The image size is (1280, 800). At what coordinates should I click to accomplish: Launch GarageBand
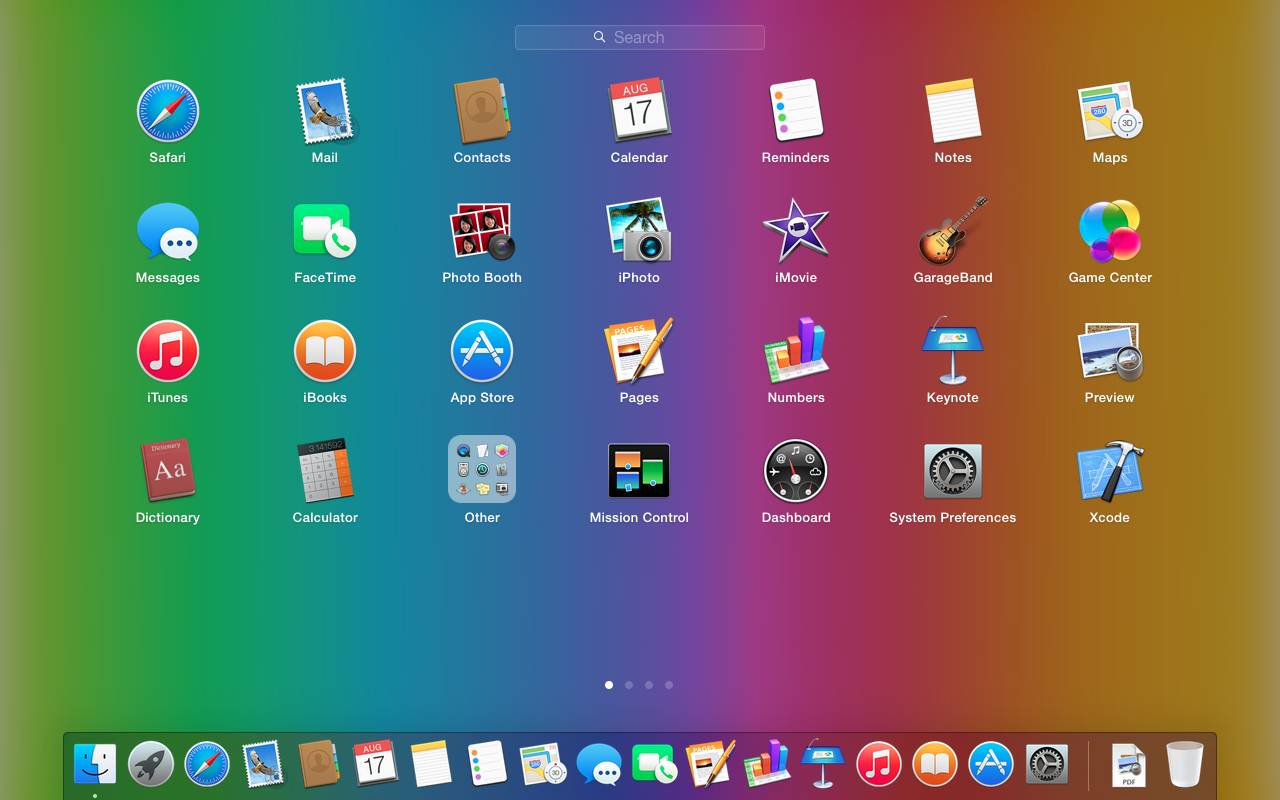coord(953,231)
